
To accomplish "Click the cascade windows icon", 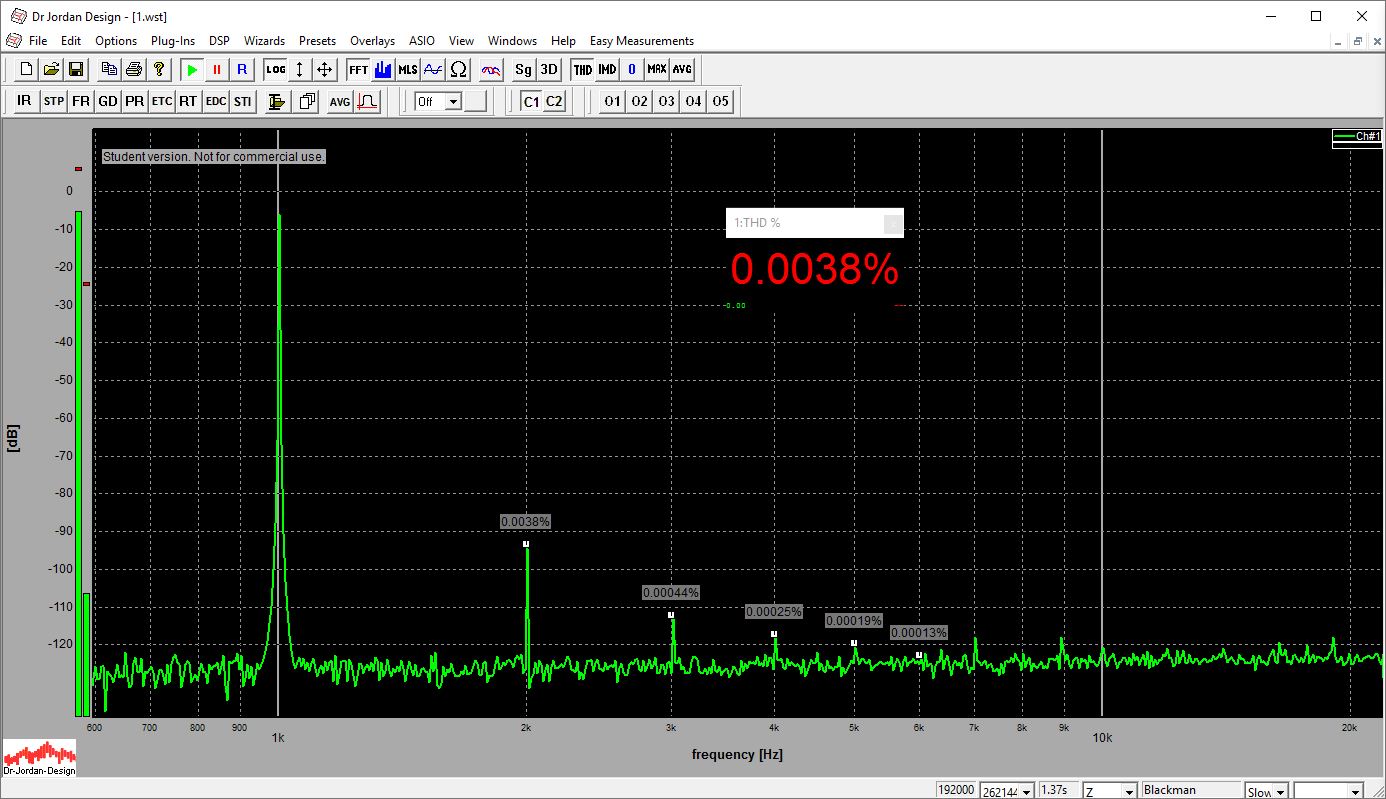I will (307, 101).
